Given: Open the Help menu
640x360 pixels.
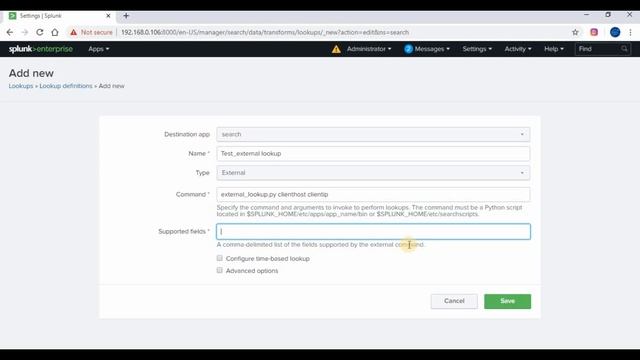Looking at the screenshot, I should pos(554,49).
